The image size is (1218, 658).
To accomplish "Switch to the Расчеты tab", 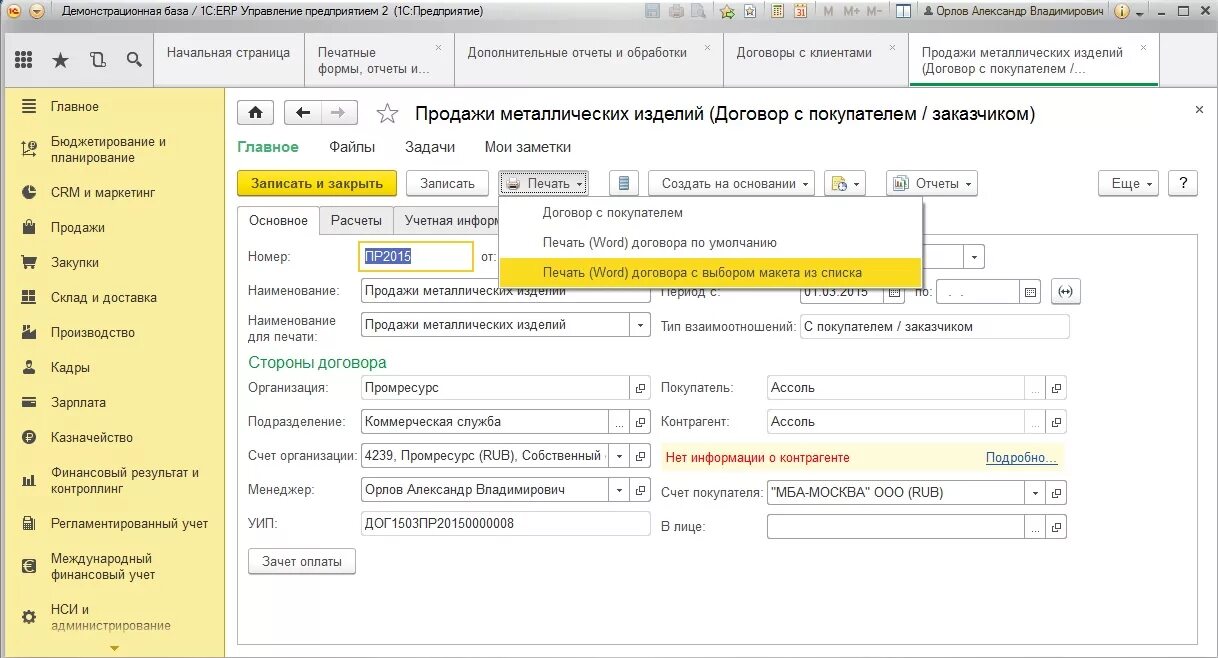I will click(356, 220).
